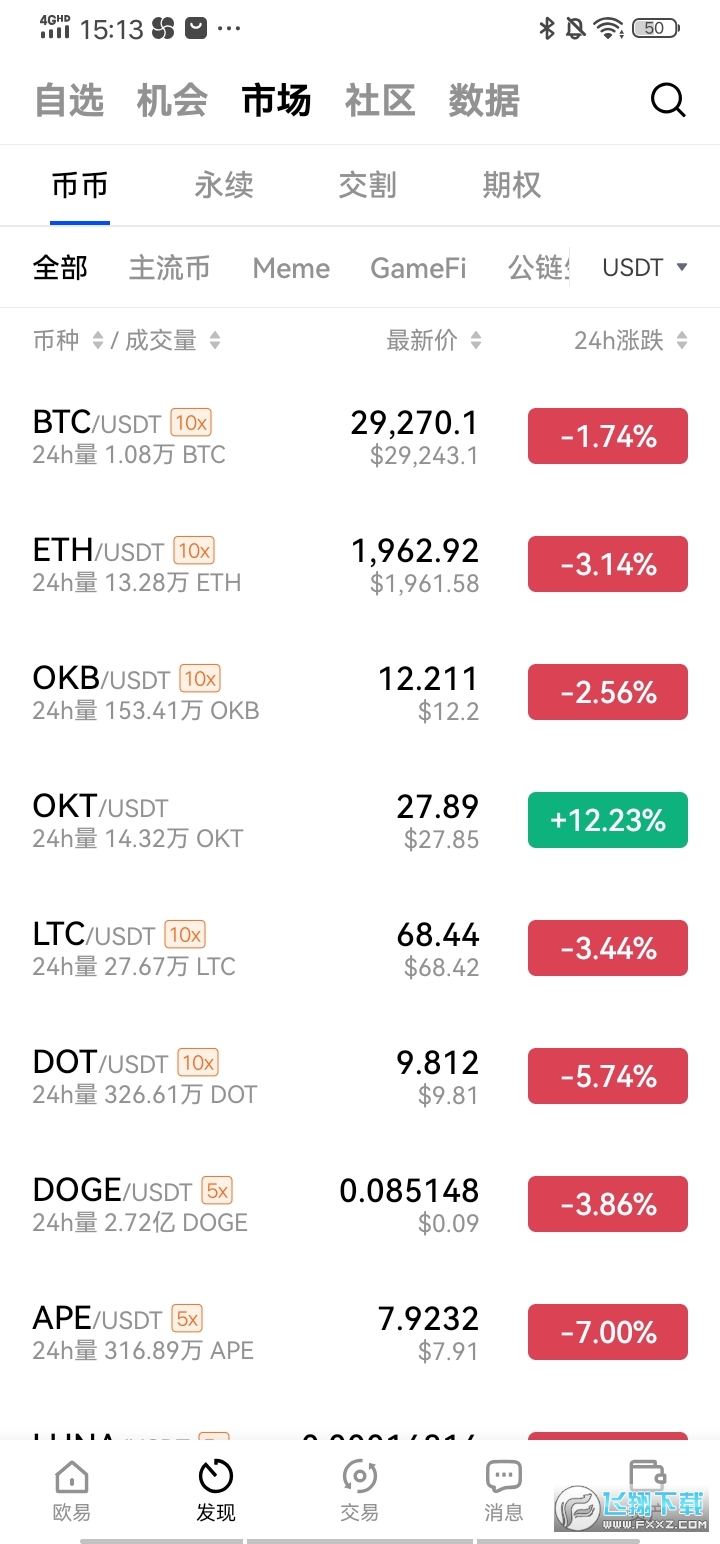
Task: Open the 消息 messages icon
Action: point(503,1477)
